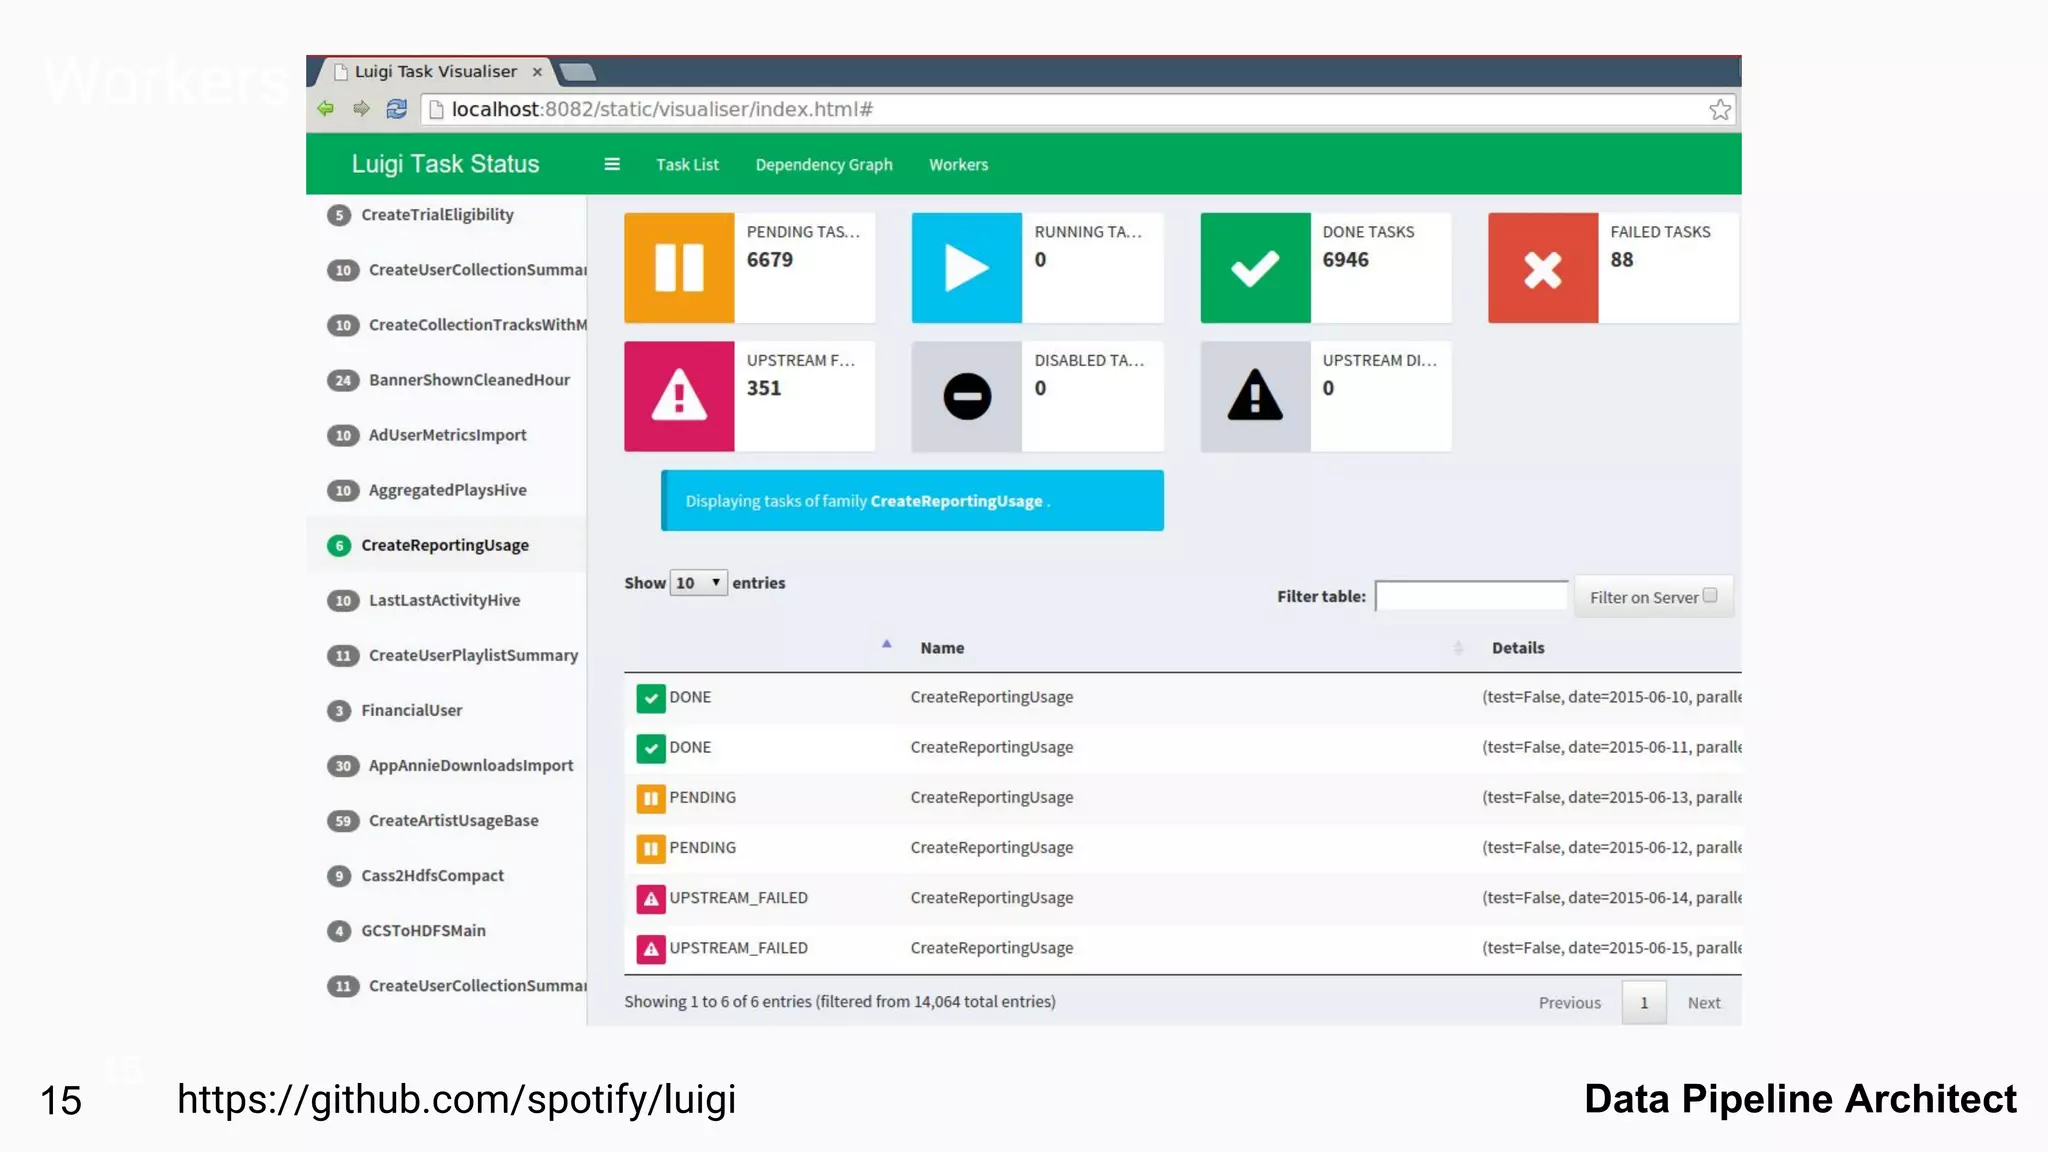Go to Next page of results

click(1703, 1003)
